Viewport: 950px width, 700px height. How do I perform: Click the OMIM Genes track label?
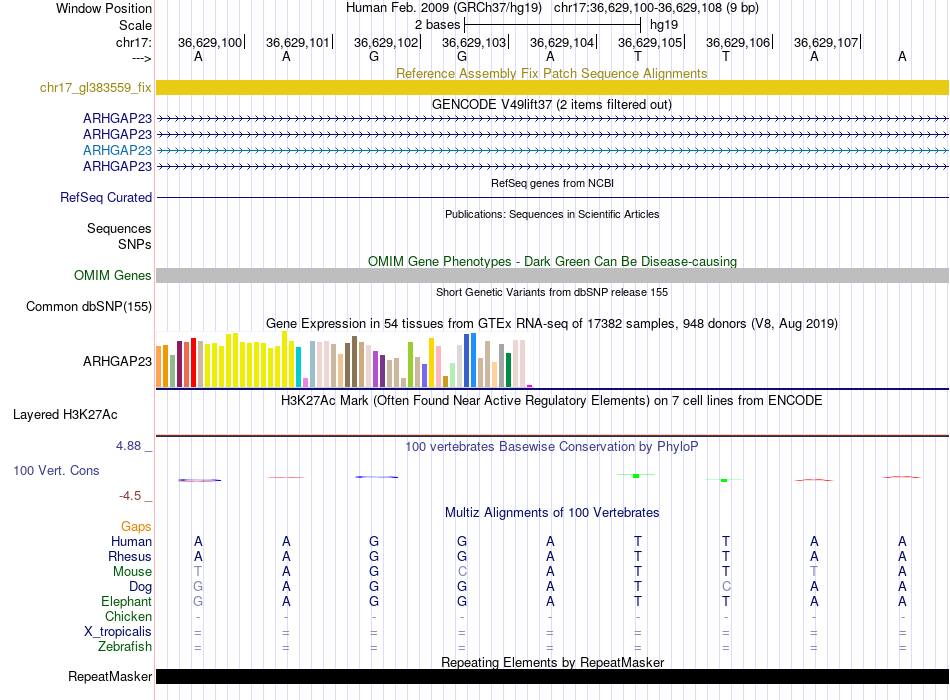(113, 276)
